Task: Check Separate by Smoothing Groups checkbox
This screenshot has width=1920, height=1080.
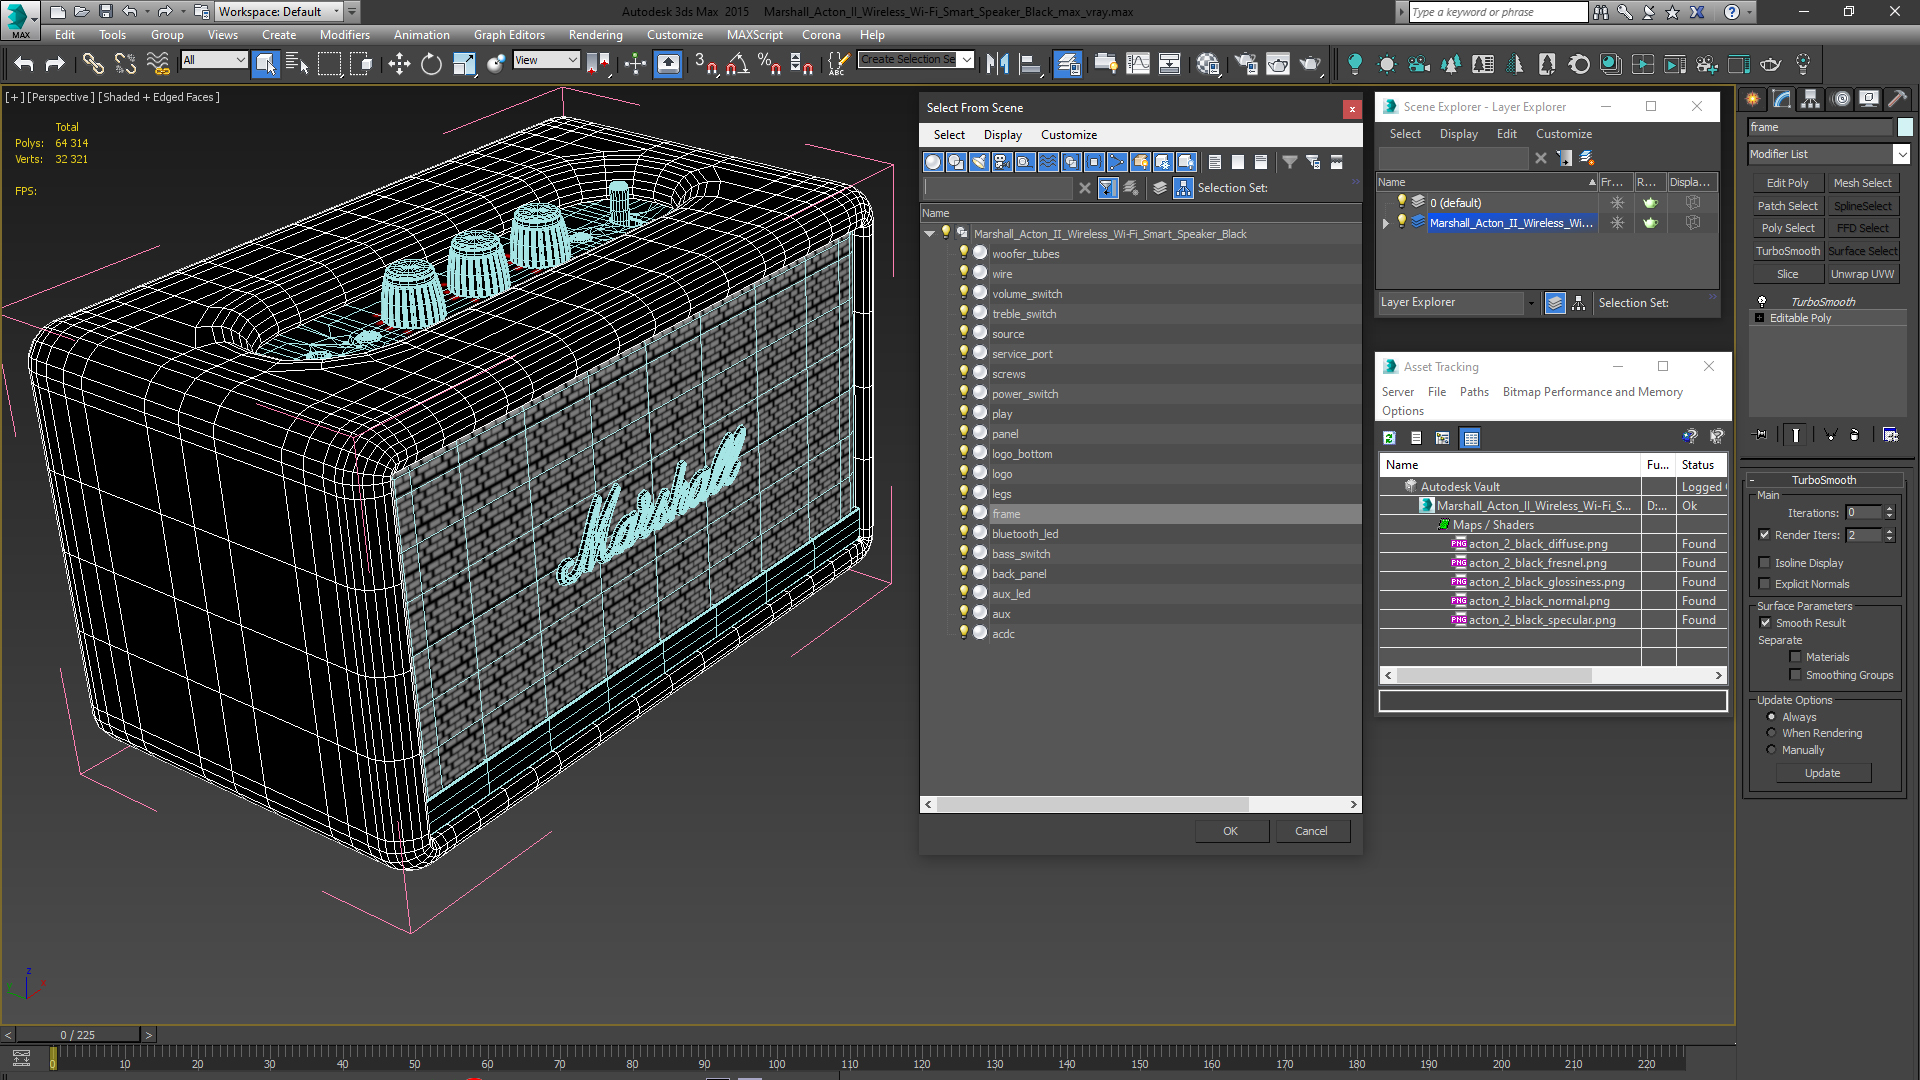Action: [1795, 675]
